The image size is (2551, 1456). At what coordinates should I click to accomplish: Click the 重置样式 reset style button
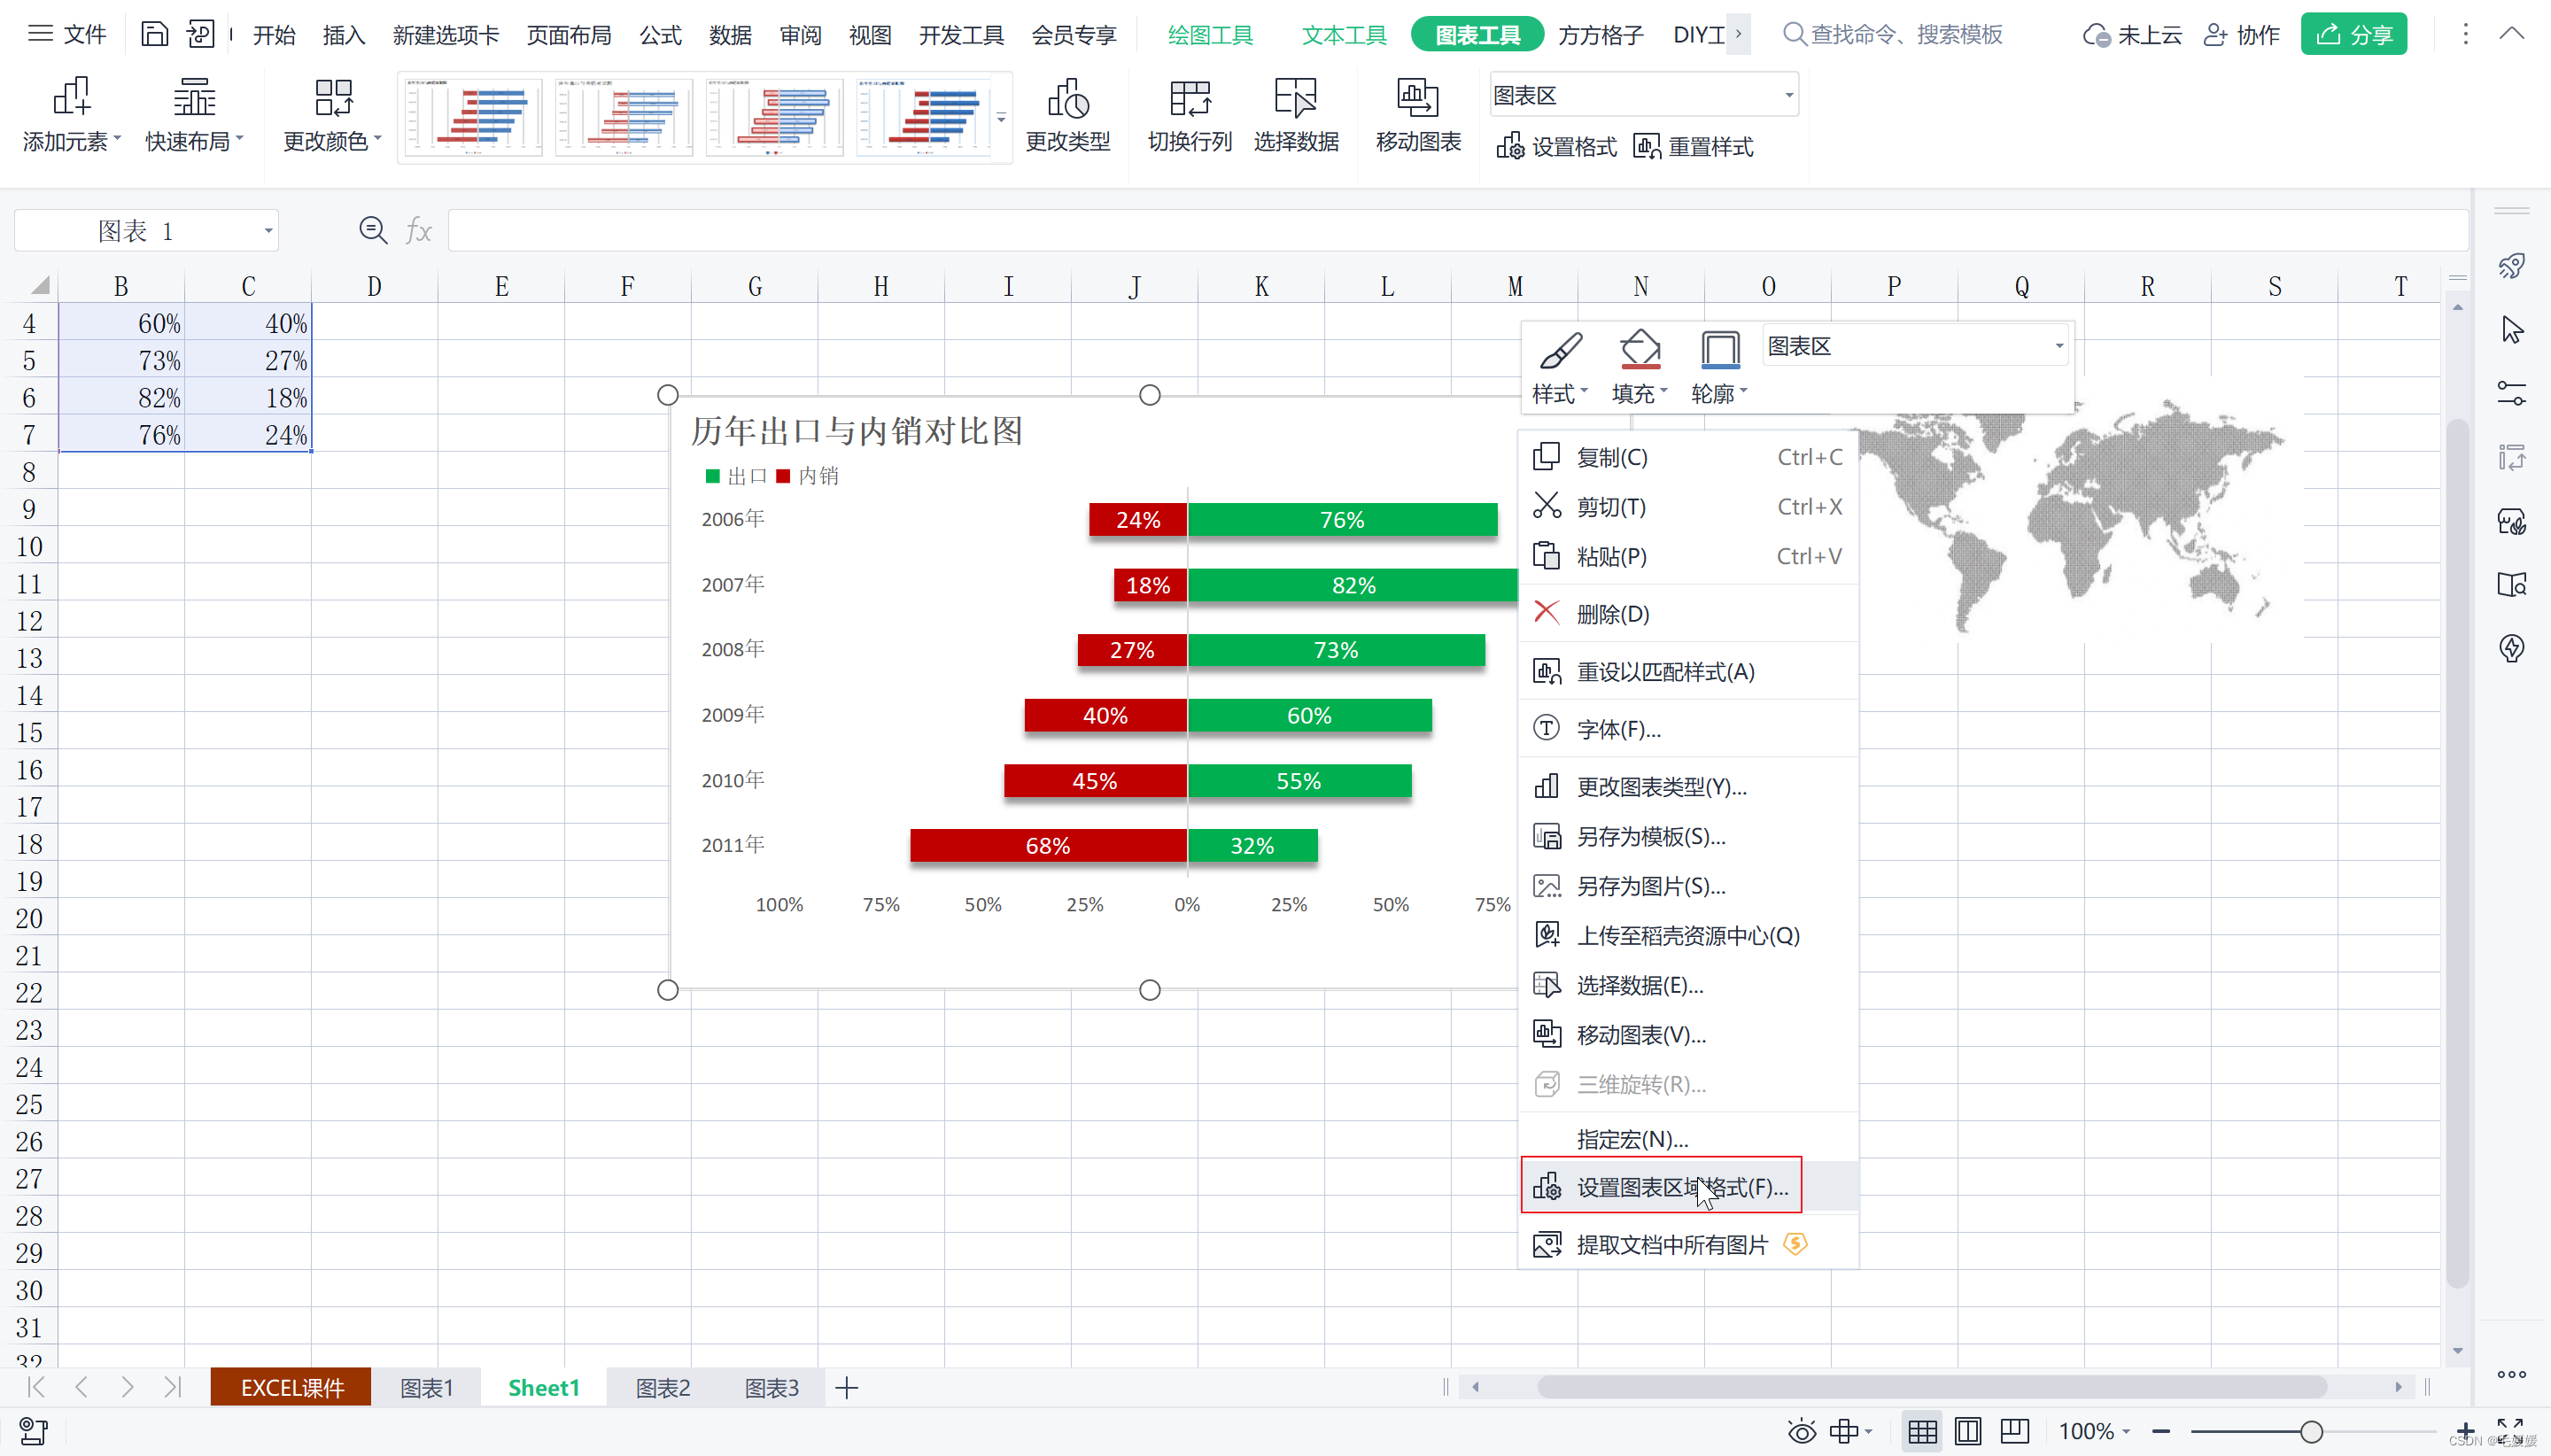click(x=1693, y=147)
